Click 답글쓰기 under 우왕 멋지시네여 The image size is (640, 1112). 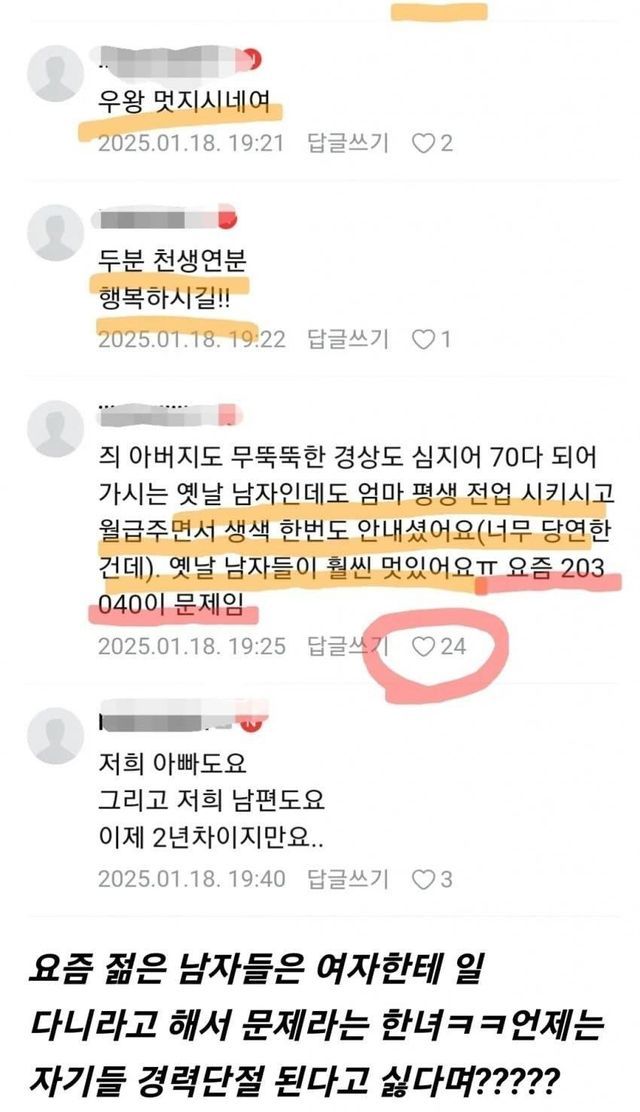coord(348,143)
